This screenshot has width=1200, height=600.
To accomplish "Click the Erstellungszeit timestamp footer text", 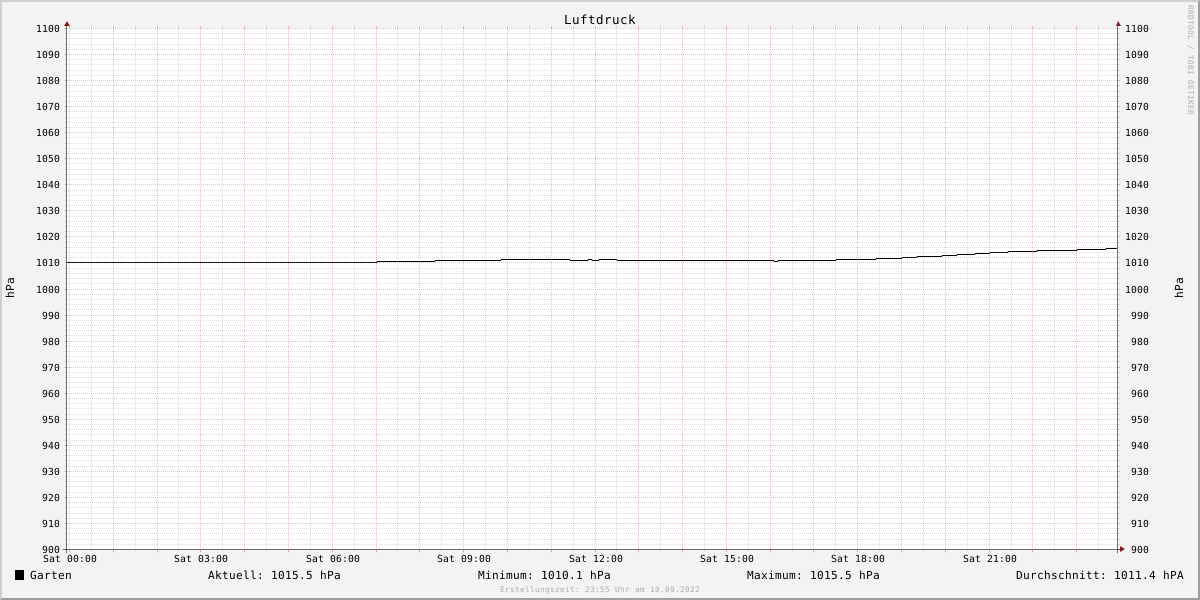I will 600,590.
